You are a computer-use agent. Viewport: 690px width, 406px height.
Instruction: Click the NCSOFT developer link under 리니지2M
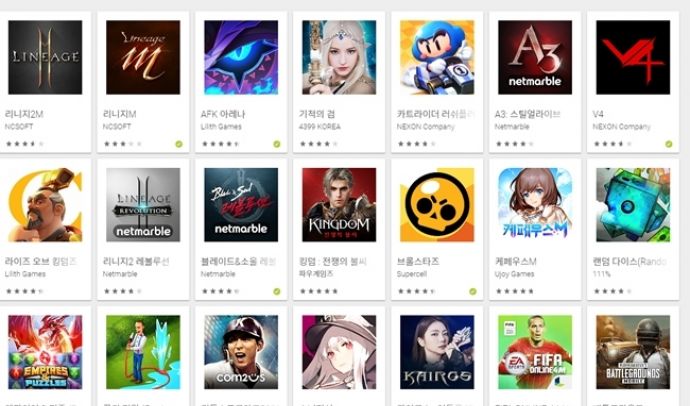(x=19, y=127)
